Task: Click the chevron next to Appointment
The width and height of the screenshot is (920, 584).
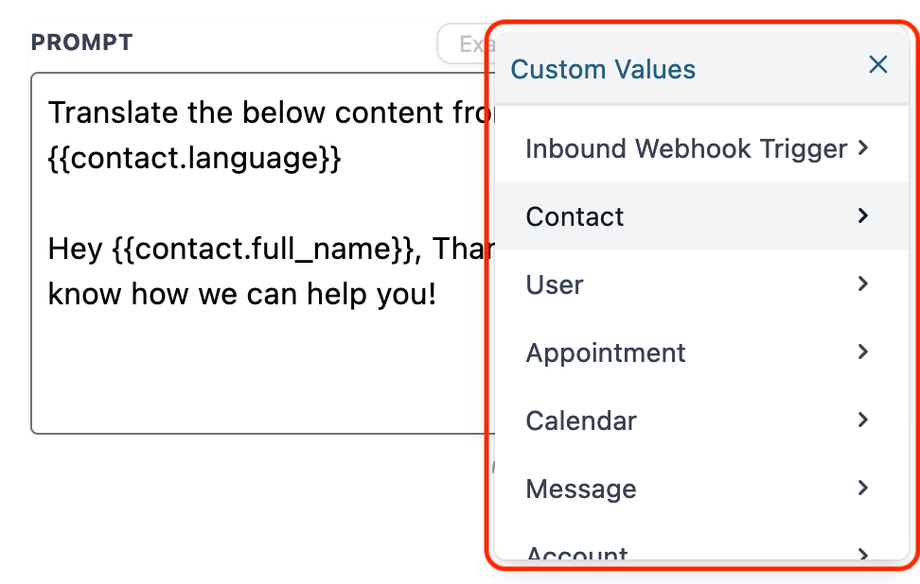Action: click(862, 352)
